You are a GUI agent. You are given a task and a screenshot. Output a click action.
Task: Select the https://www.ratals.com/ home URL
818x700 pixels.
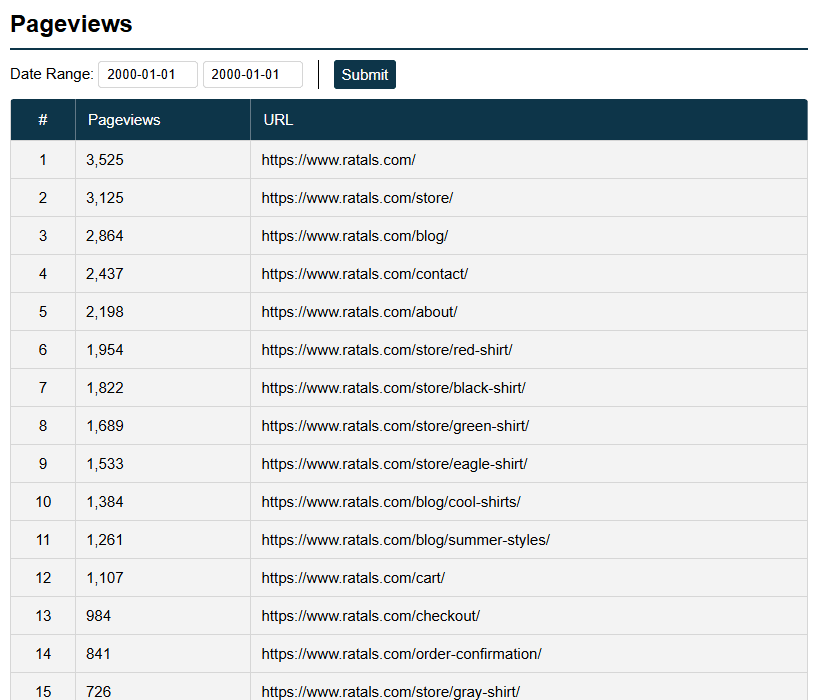[x=339, y=160]
